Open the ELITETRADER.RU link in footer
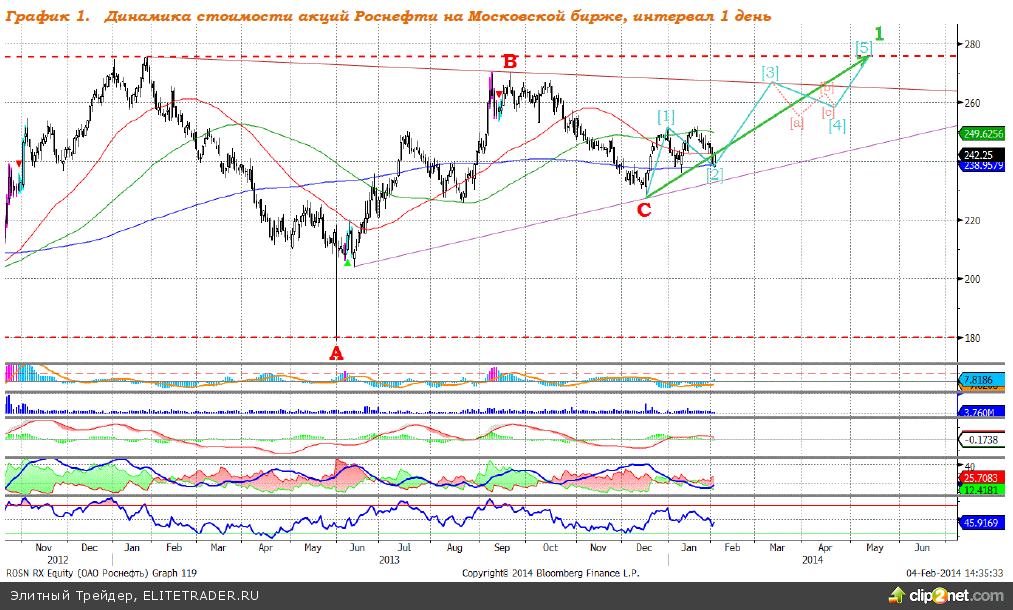1013x610 pixels. tap(200, 595)
